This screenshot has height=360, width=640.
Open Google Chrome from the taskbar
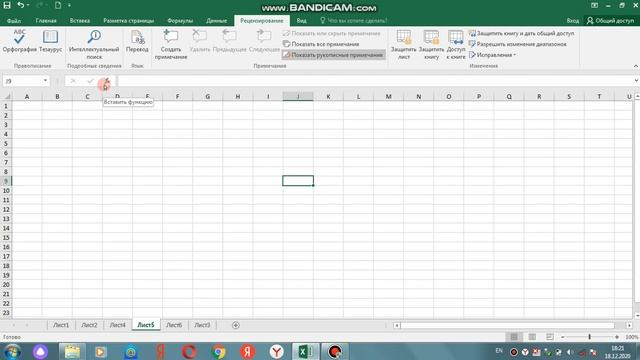point(218,351)
